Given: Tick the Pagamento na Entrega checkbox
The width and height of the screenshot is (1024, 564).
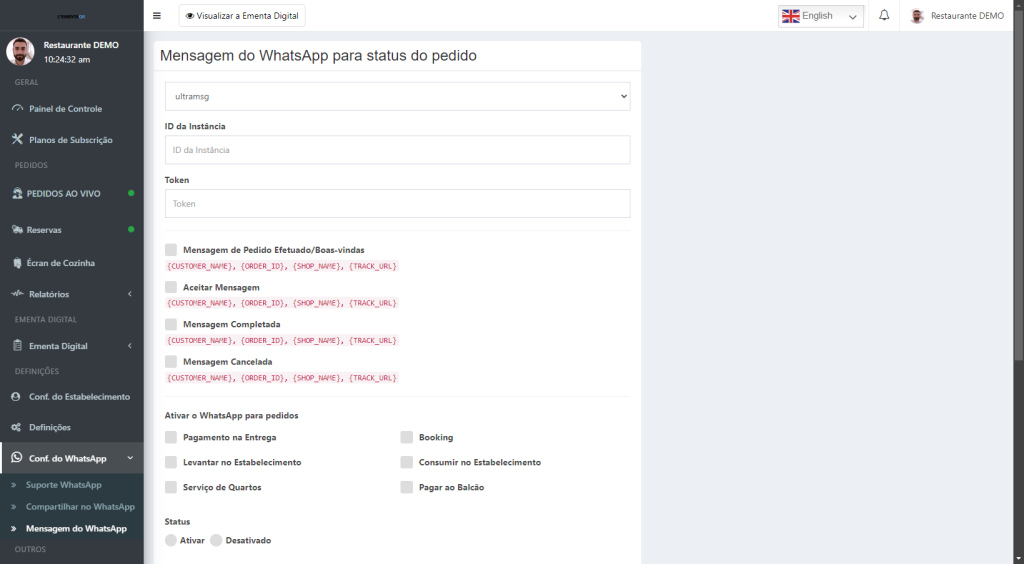Looking at the screenshot, I should [x=171, y=437].
